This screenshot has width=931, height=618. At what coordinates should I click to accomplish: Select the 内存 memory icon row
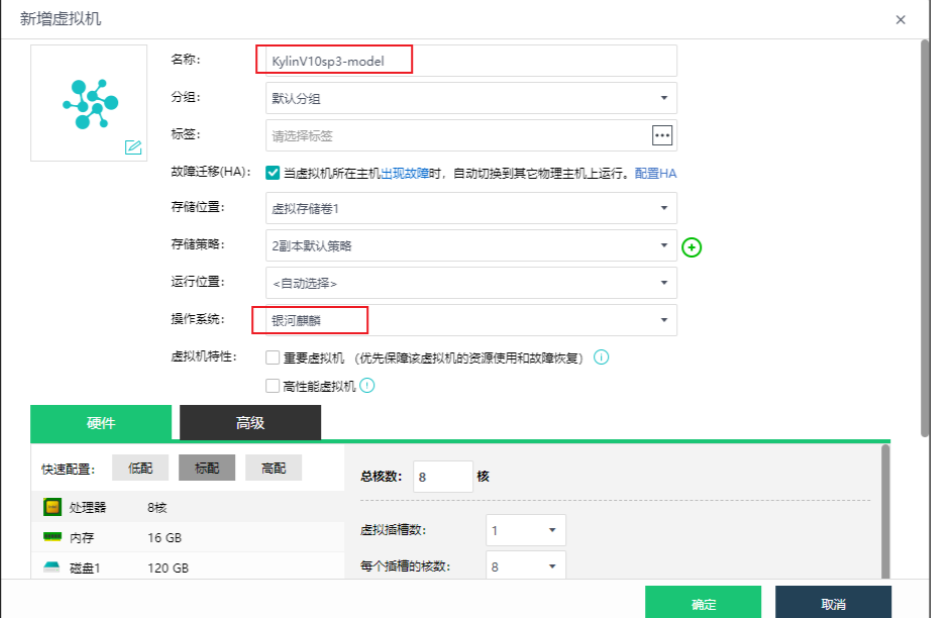click(x=52, y=538)
